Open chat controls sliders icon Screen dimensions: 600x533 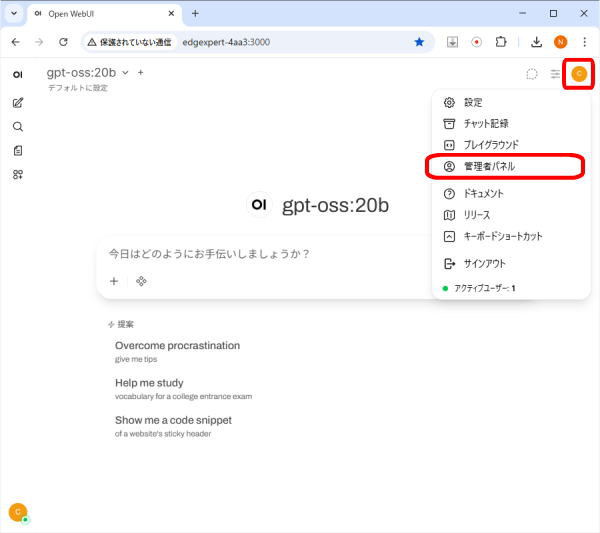[x=556, y=74]
